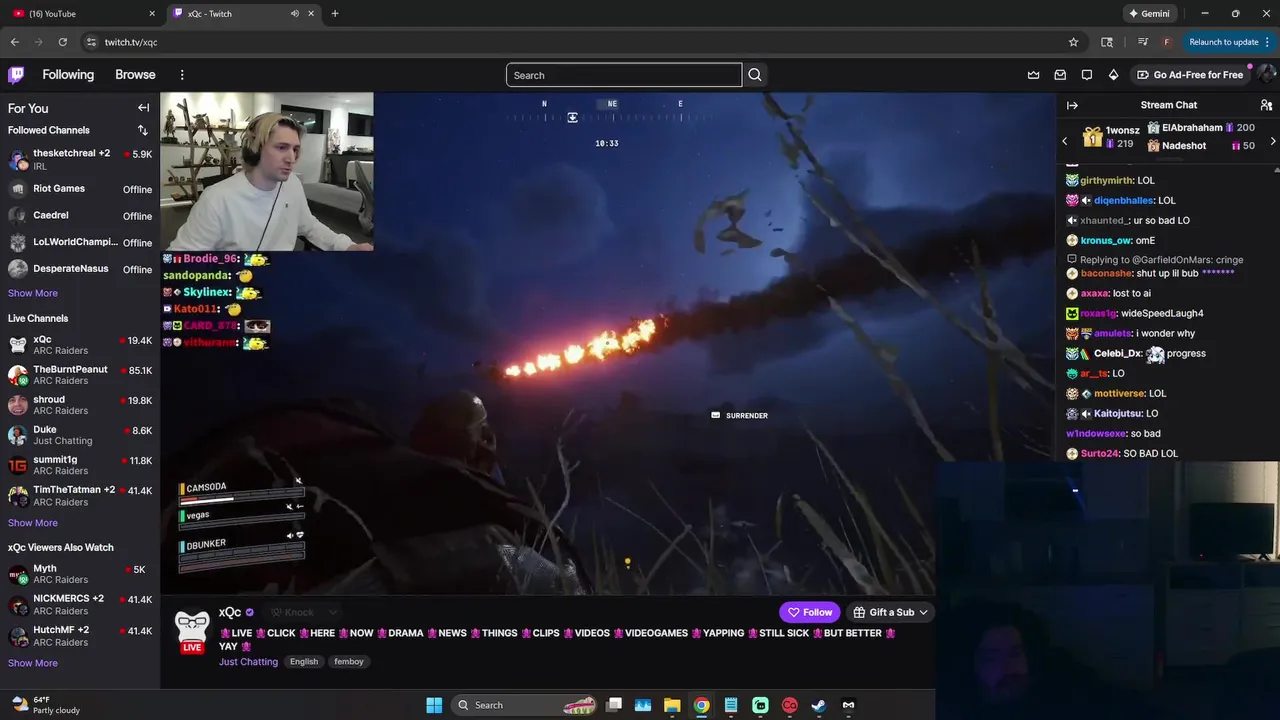Bookmark this page with star icon
The image size is (1280, 720).
[x=1073, y=42]
